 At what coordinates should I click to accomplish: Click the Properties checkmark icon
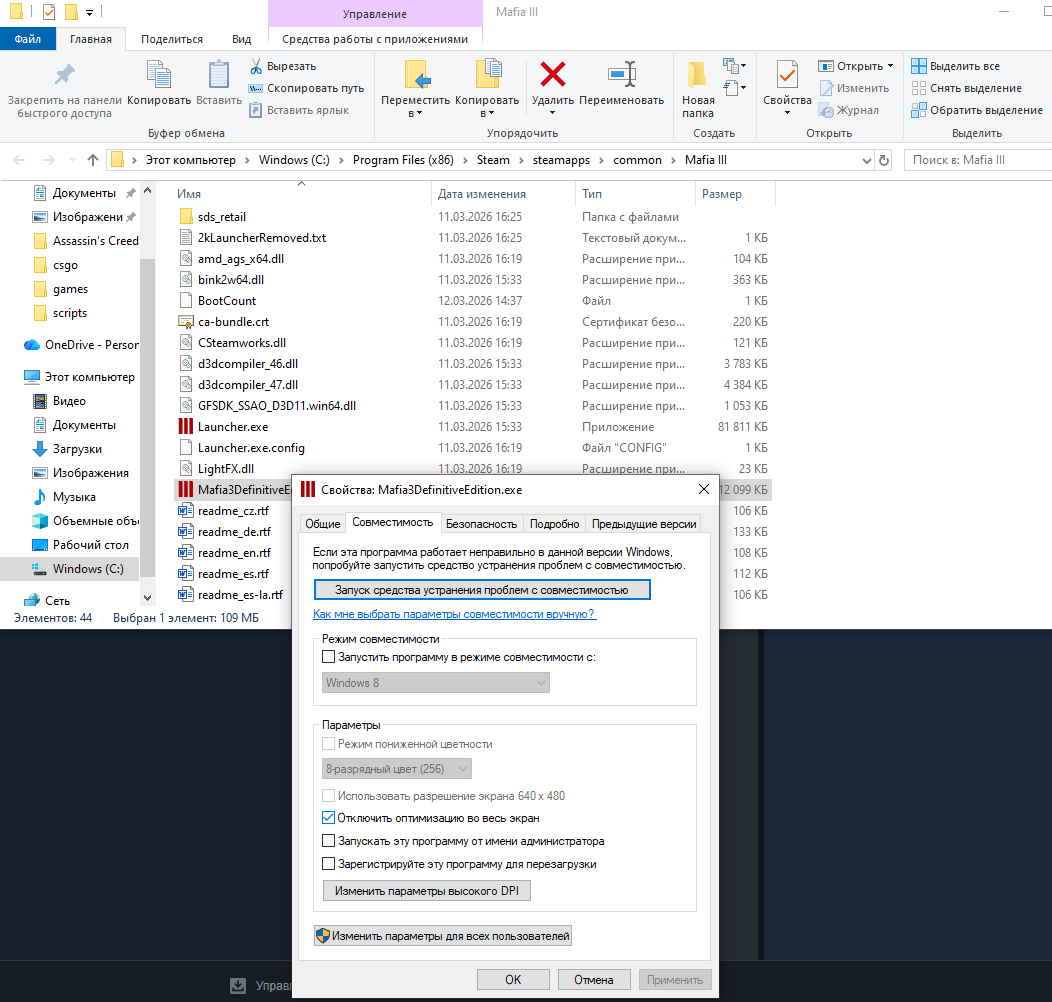pos(787,74)
